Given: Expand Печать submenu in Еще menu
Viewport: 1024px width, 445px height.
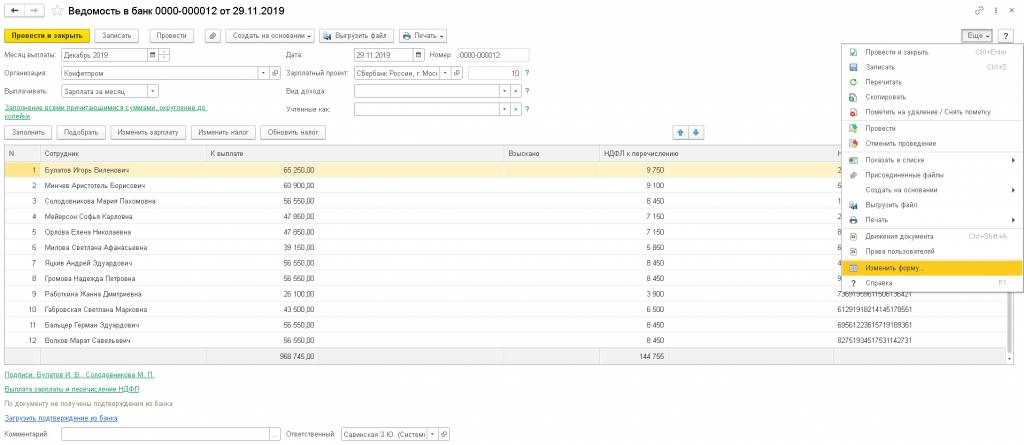Looking at the screenshot, I should point(932,220).
